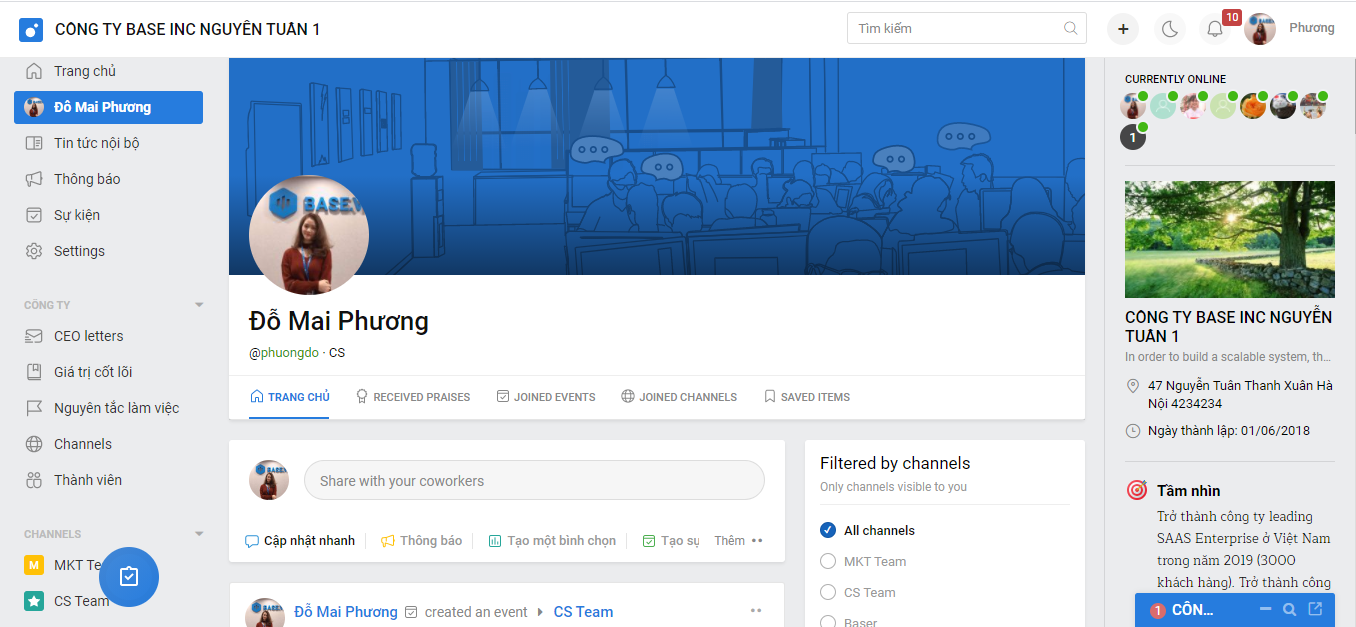Click the dark '1' online avatar
This screenshot has width=1356, height=627.
tap(1133, 137)
